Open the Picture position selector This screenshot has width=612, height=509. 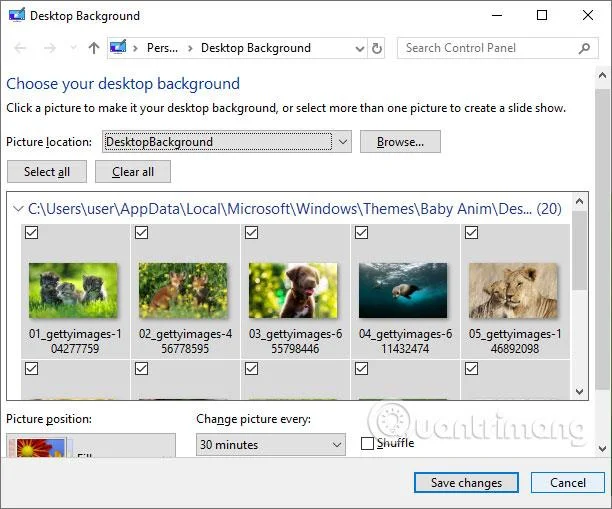point(91,445)
